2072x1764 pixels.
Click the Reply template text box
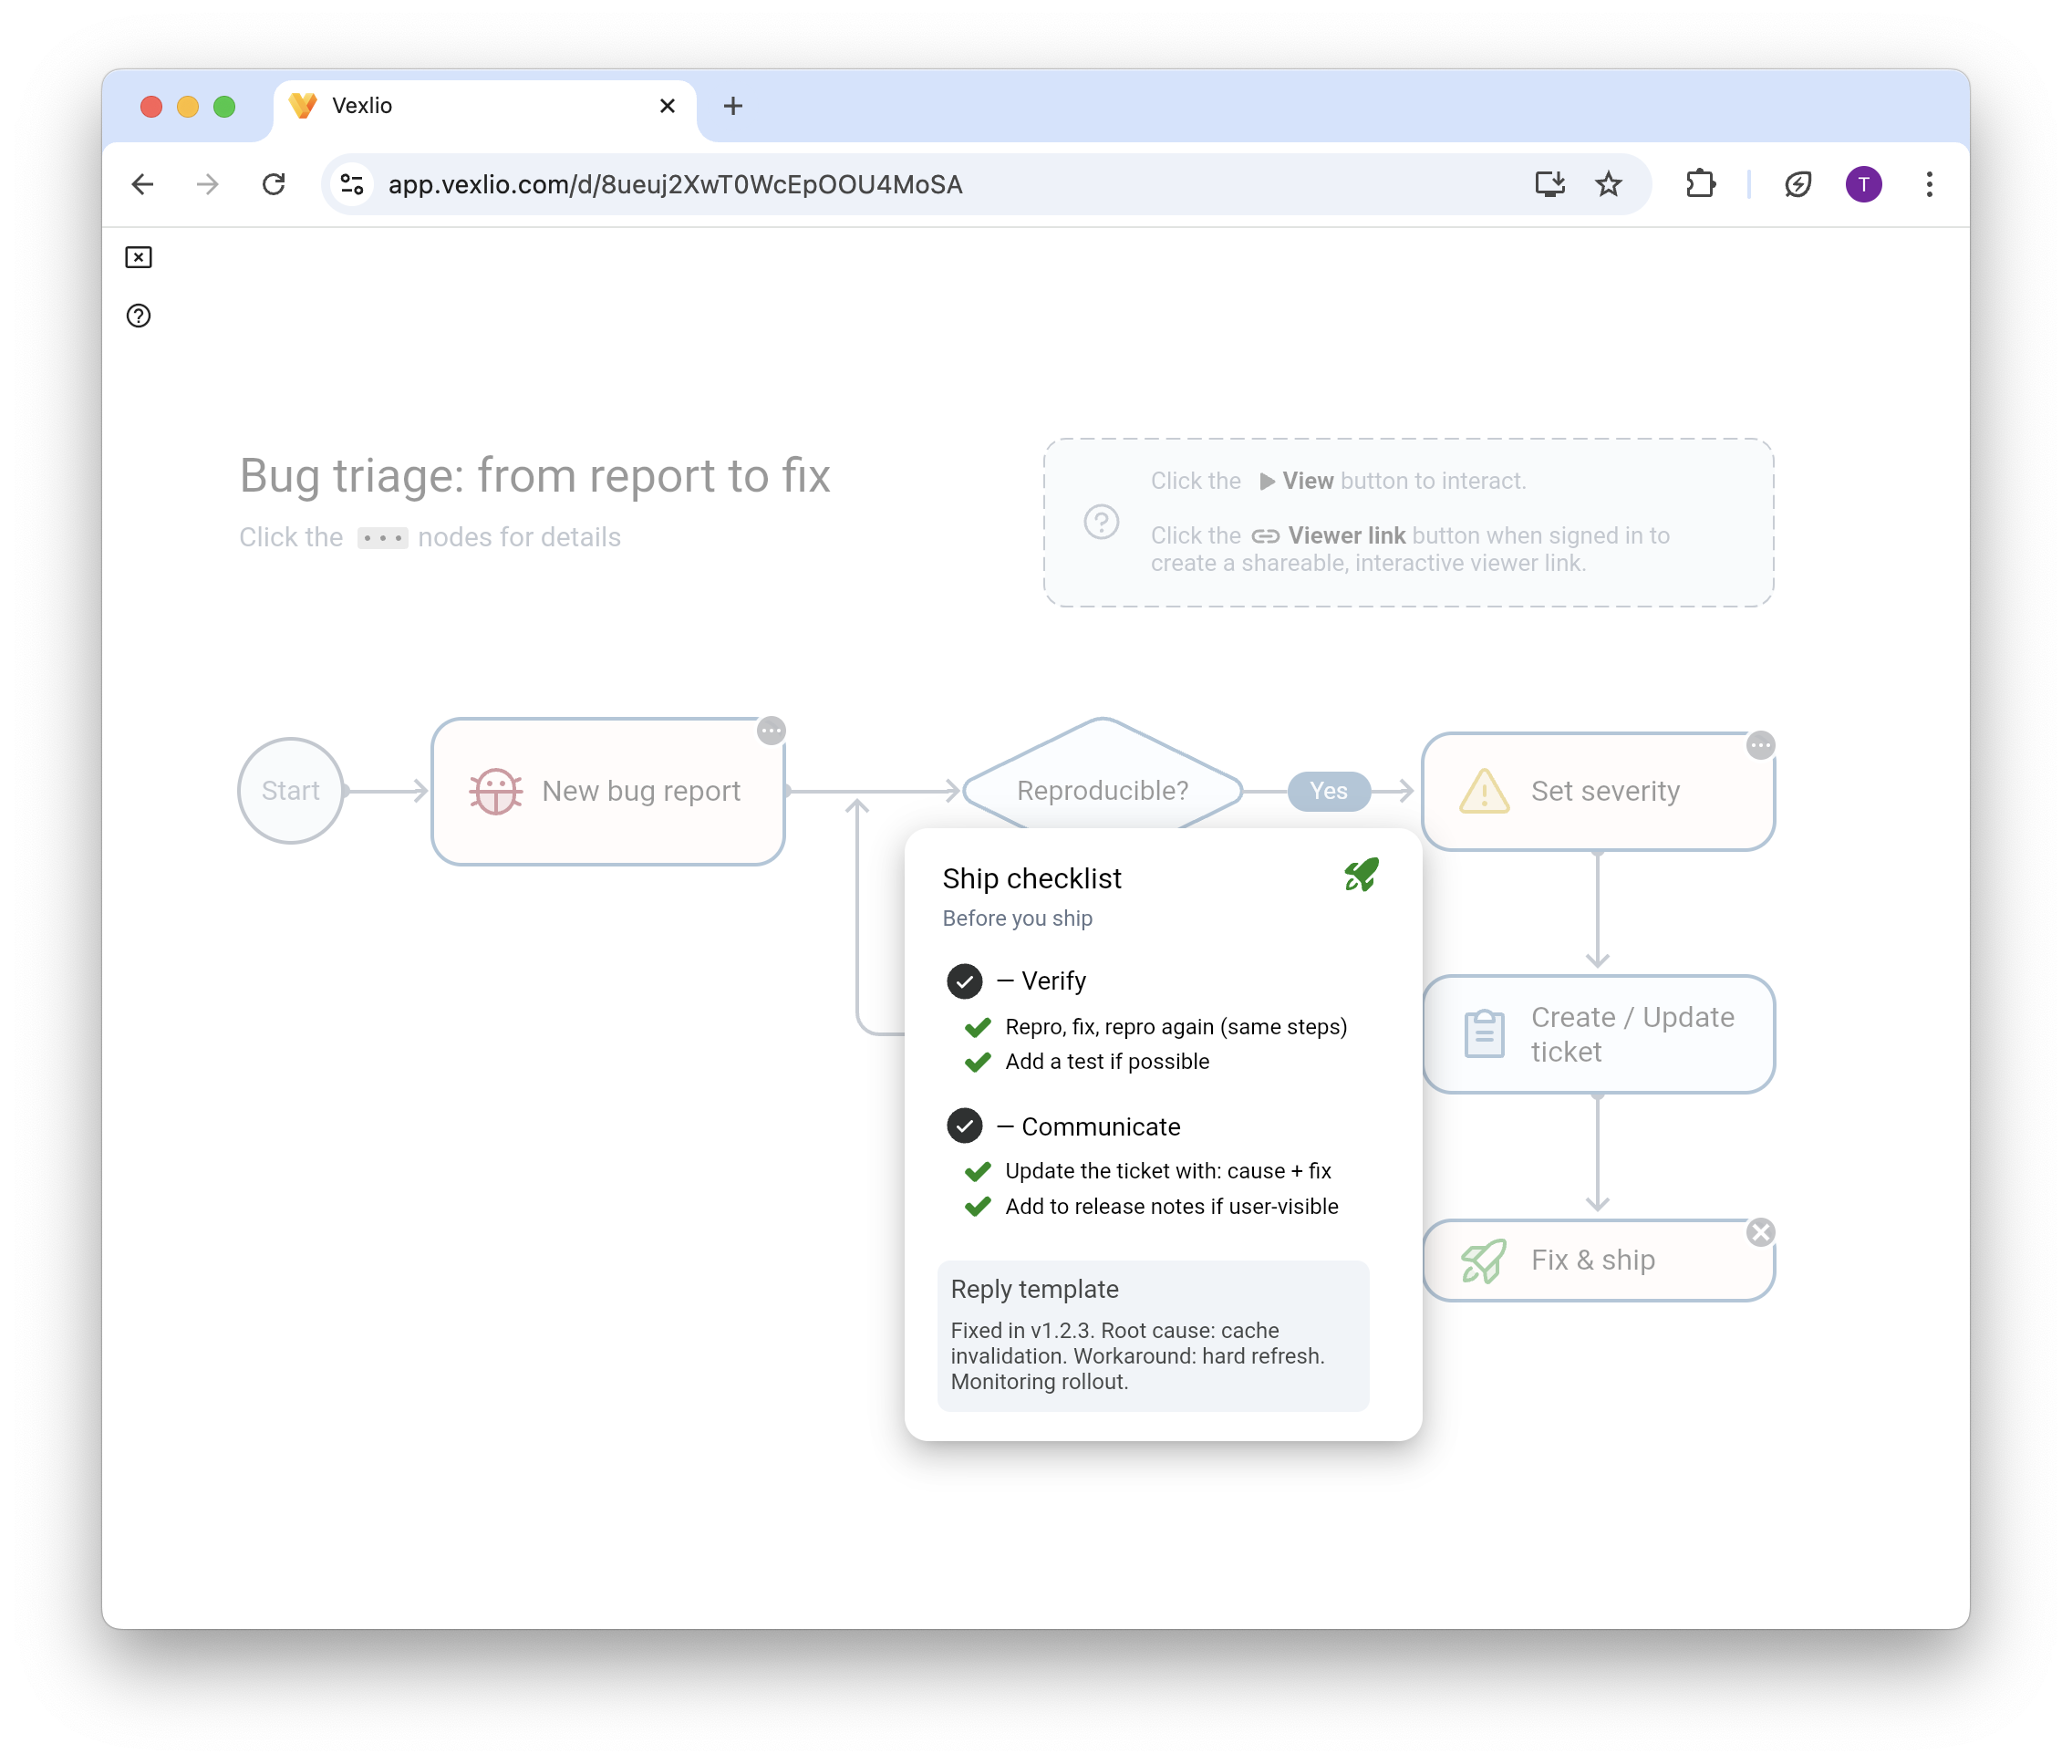pos(1152,1335)
